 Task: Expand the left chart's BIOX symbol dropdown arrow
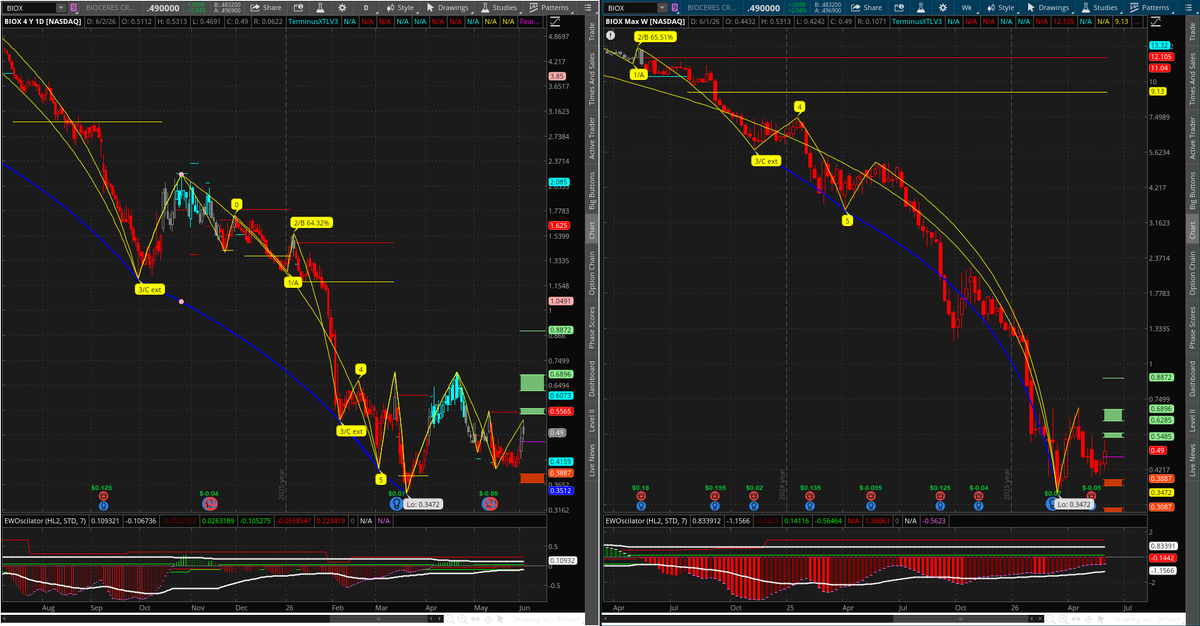point(61,8)
